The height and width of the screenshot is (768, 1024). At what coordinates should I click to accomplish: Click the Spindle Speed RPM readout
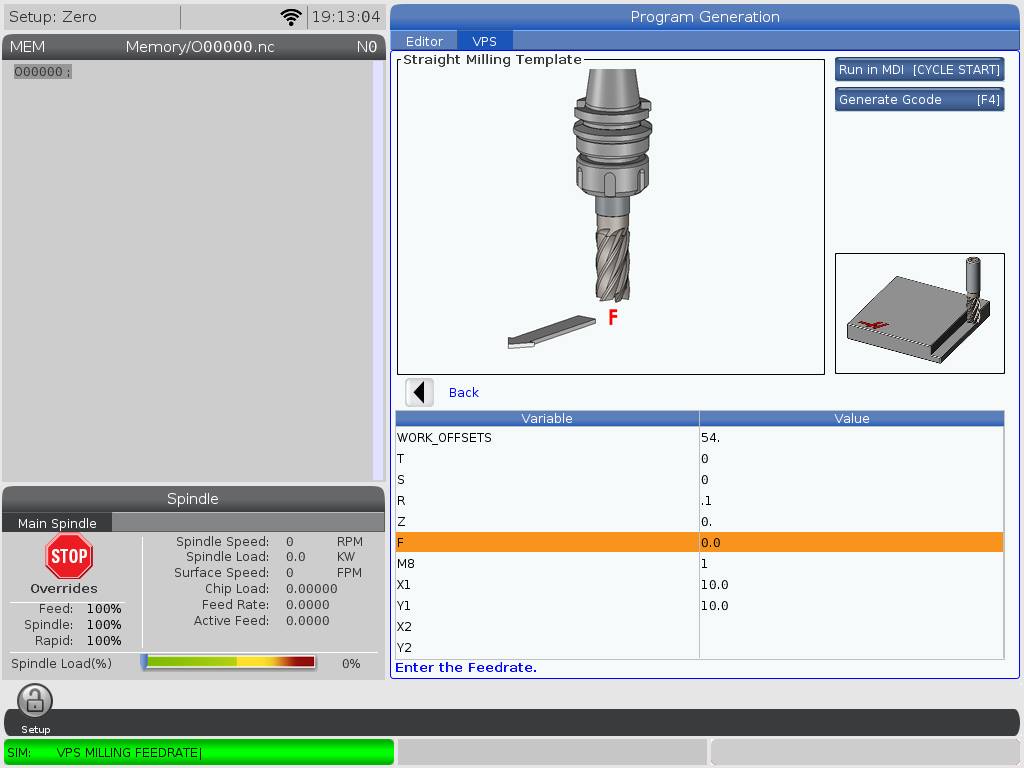[x=289, y=541]
